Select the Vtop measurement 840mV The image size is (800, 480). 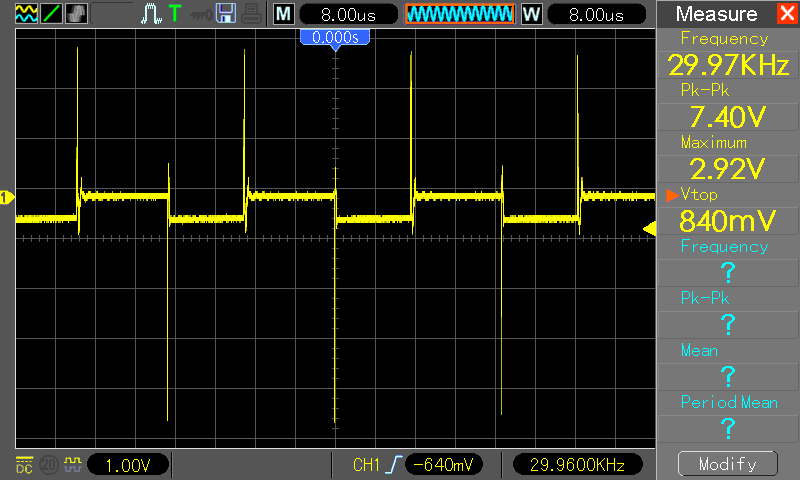point(728,220)
